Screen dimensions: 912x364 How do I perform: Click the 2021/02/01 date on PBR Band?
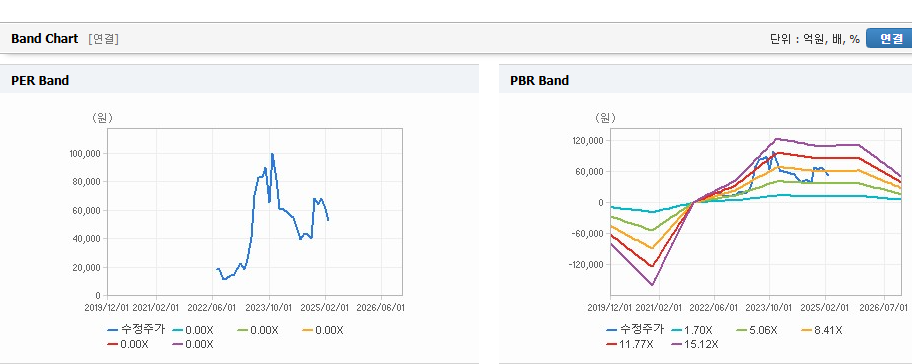point(660,307)
